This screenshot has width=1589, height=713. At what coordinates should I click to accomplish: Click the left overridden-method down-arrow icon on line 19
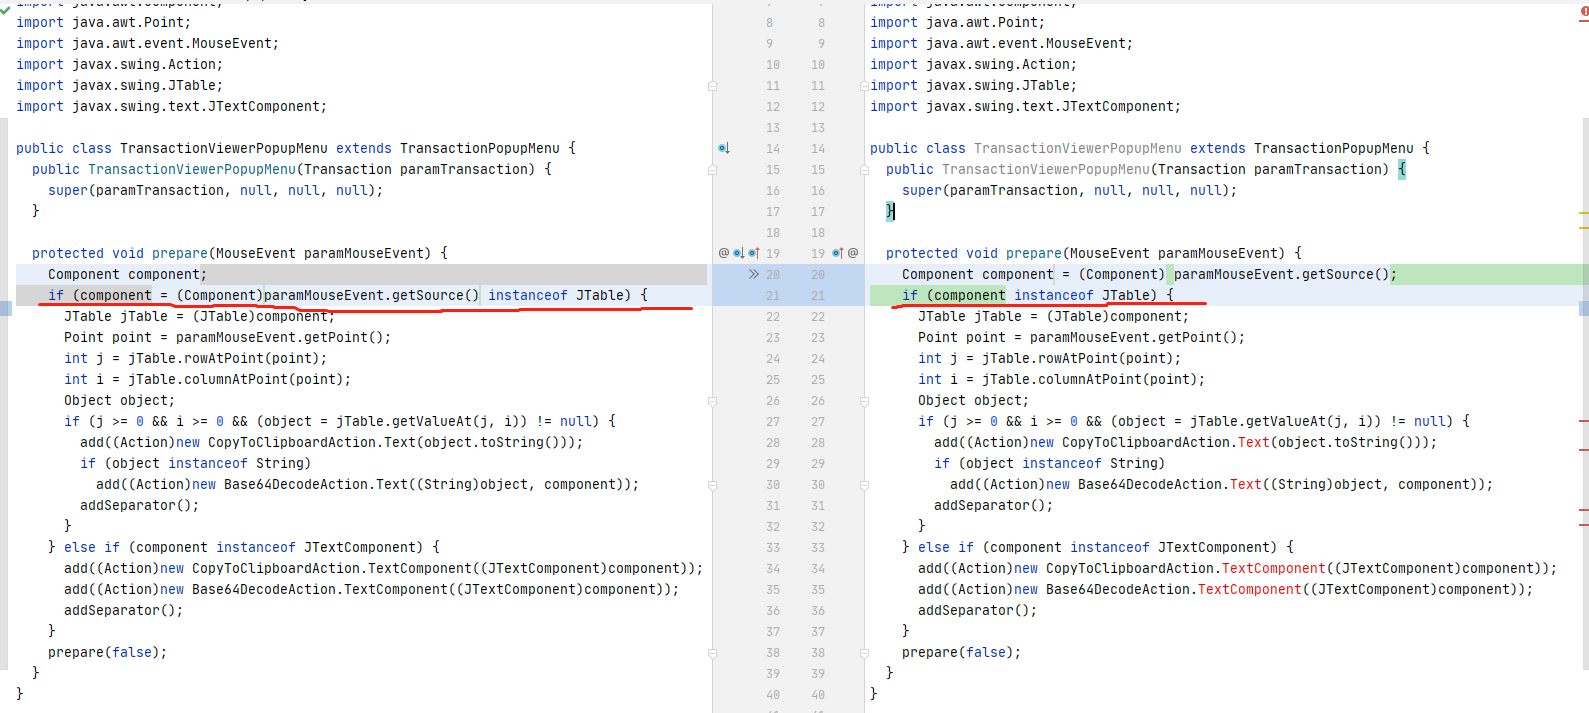[x=738, y=253]
